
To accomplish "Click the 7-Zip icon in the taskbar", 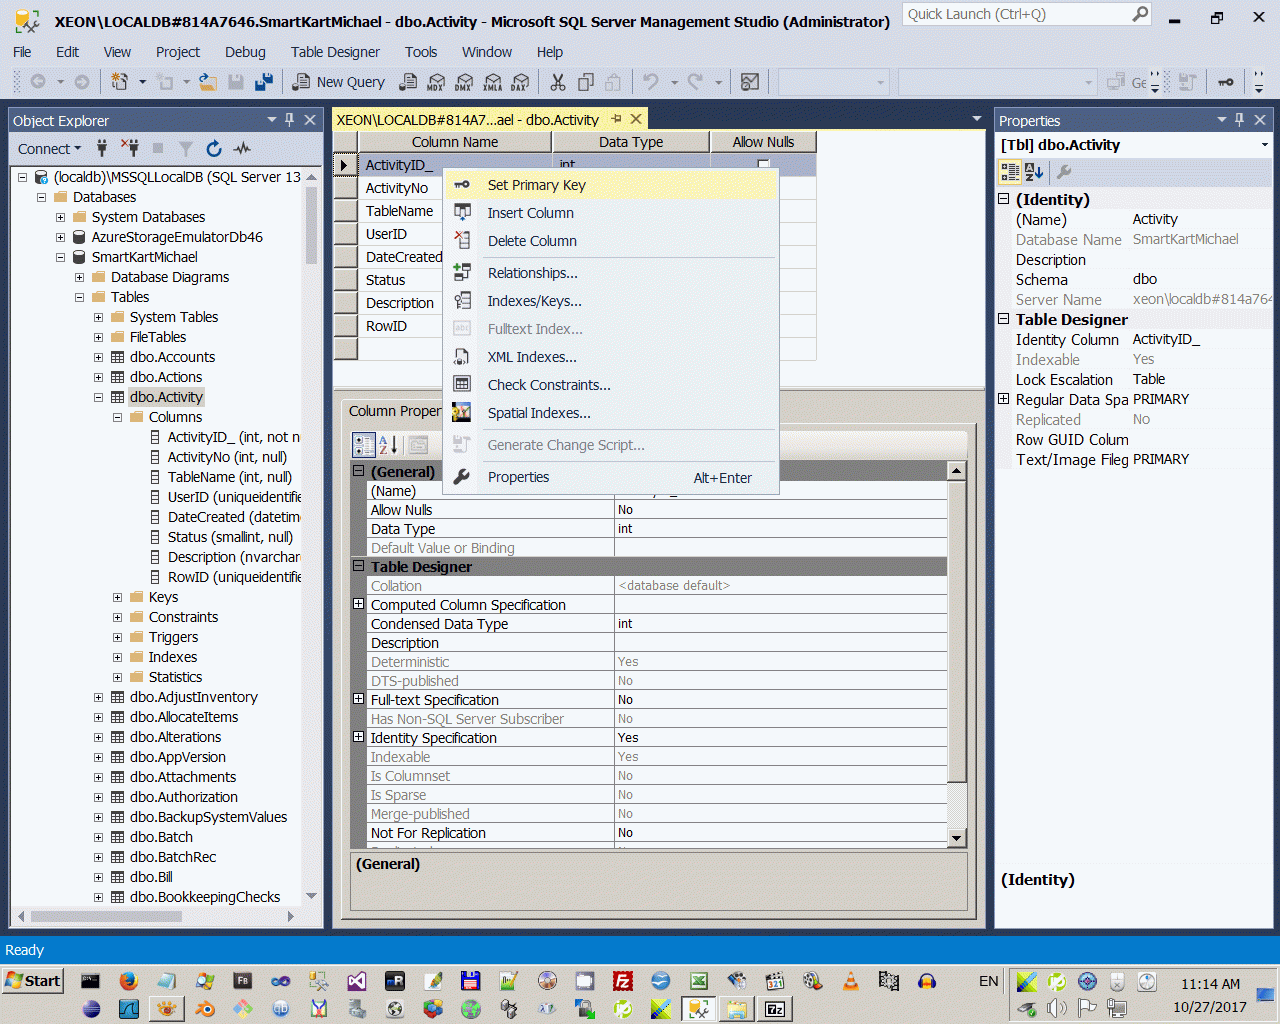I will (x=775, y=1009).
